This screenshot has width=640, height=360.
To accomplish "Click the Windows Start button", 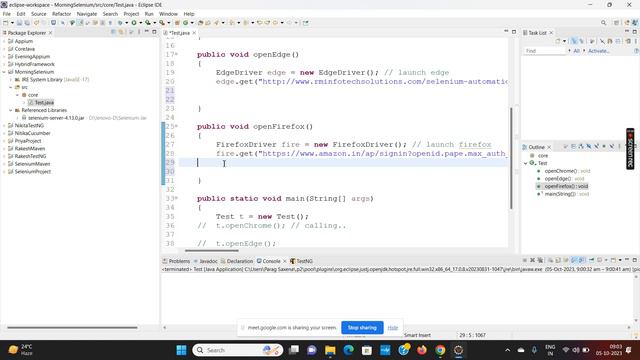I will point(181,350).
